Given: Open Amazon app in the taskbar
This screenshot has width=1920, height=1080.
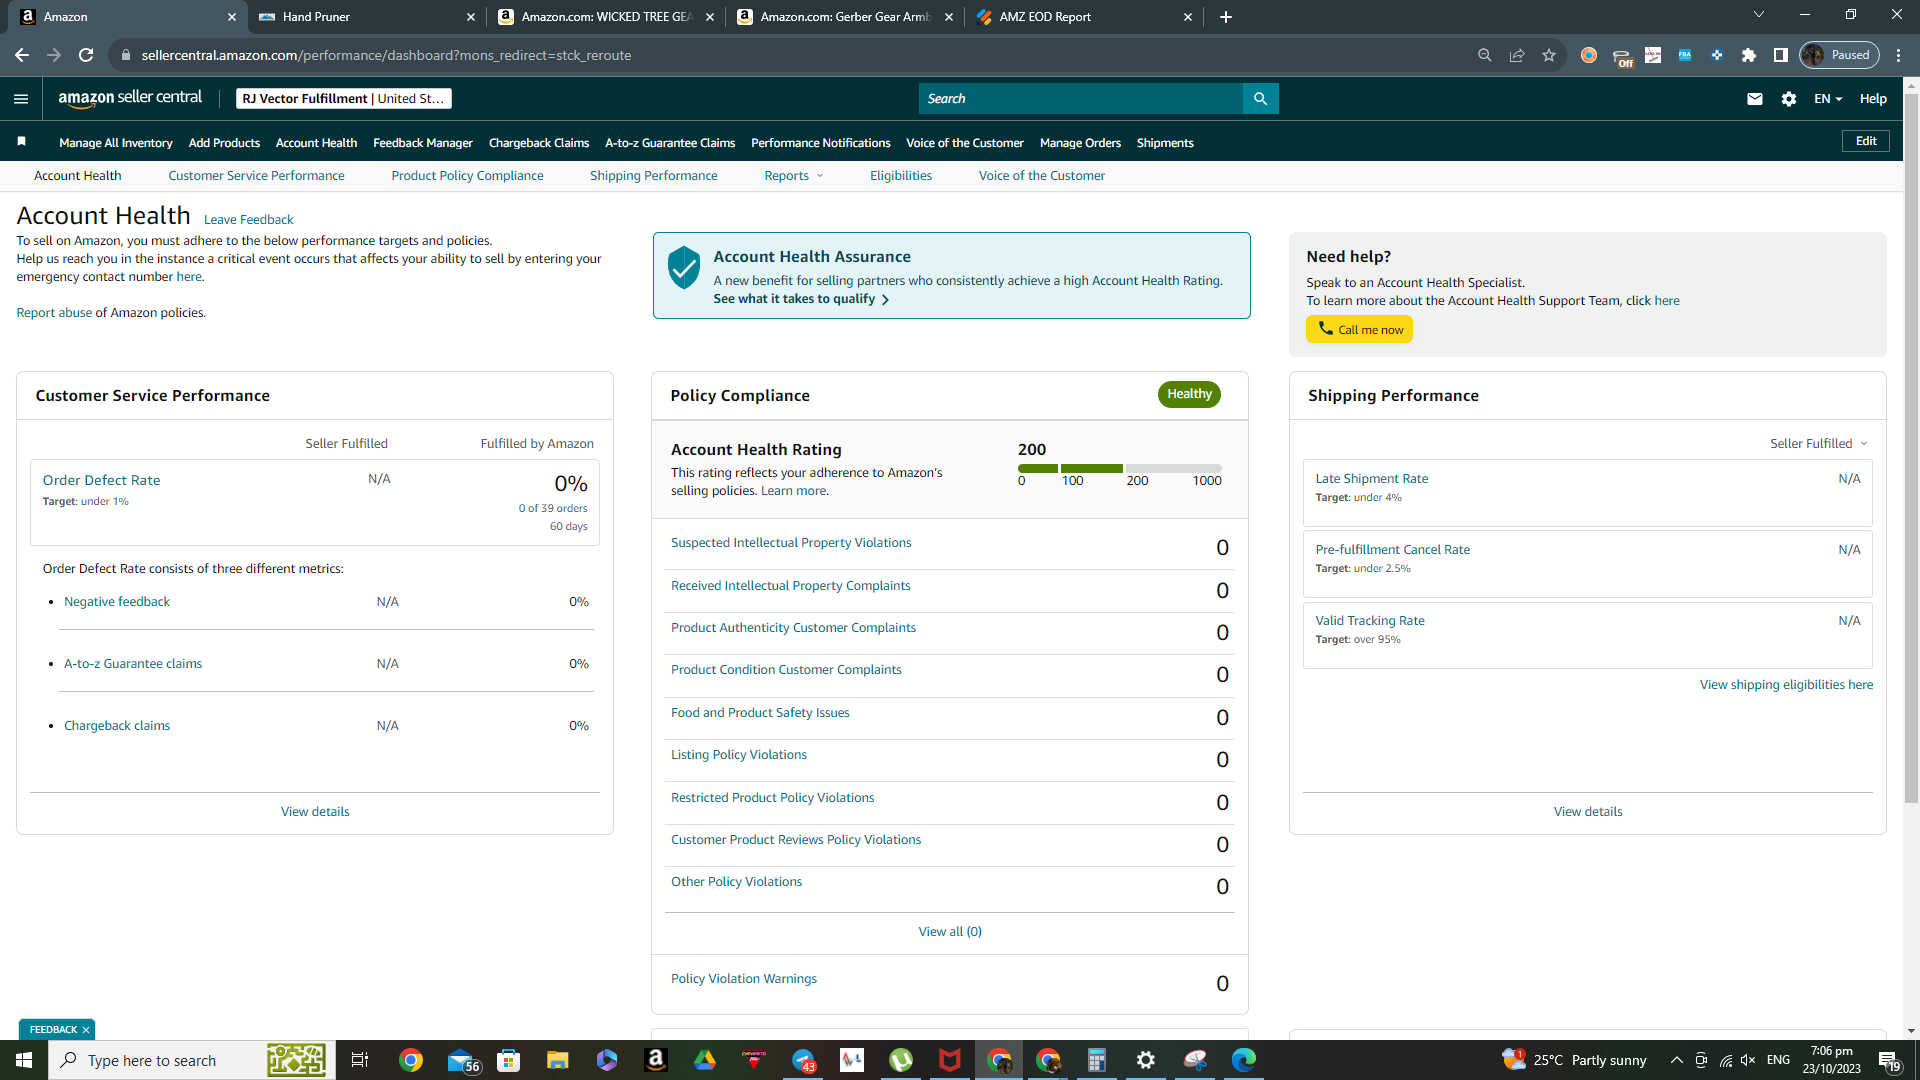Looking at the screenshot, I should [656, 1060].
